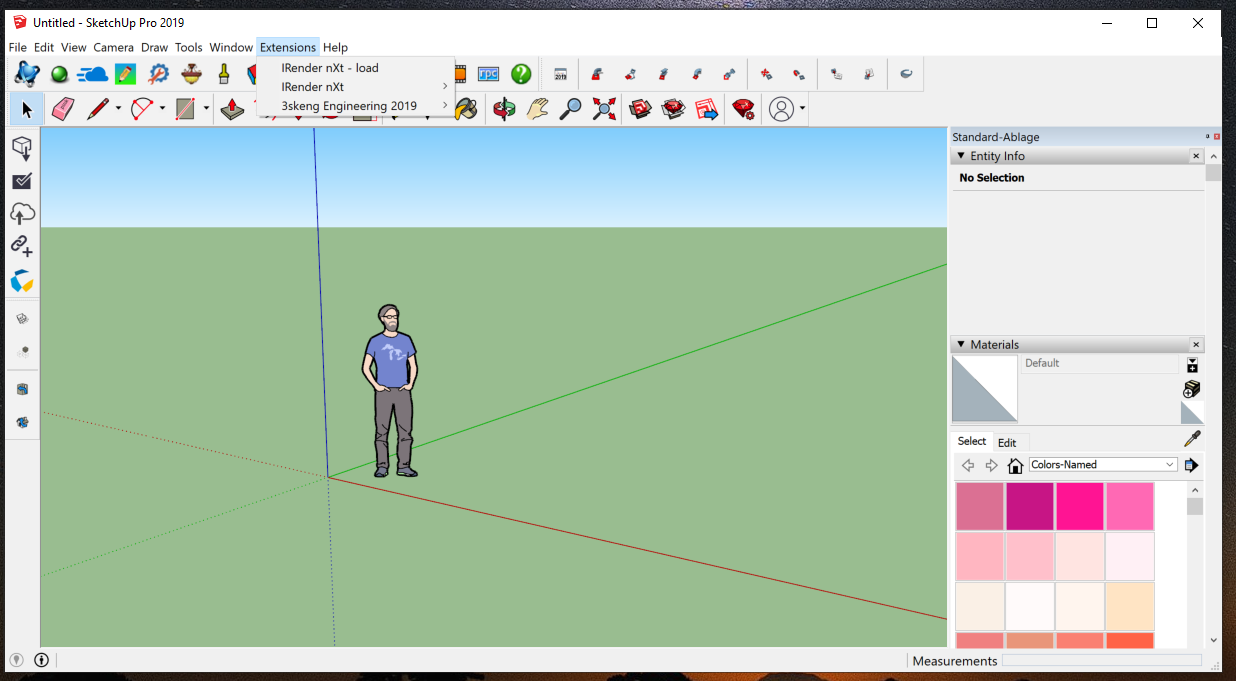This screenshot has height=681, width=1236.
Task: Pick the material eyedropper sampler
Action: (1192, 439)
